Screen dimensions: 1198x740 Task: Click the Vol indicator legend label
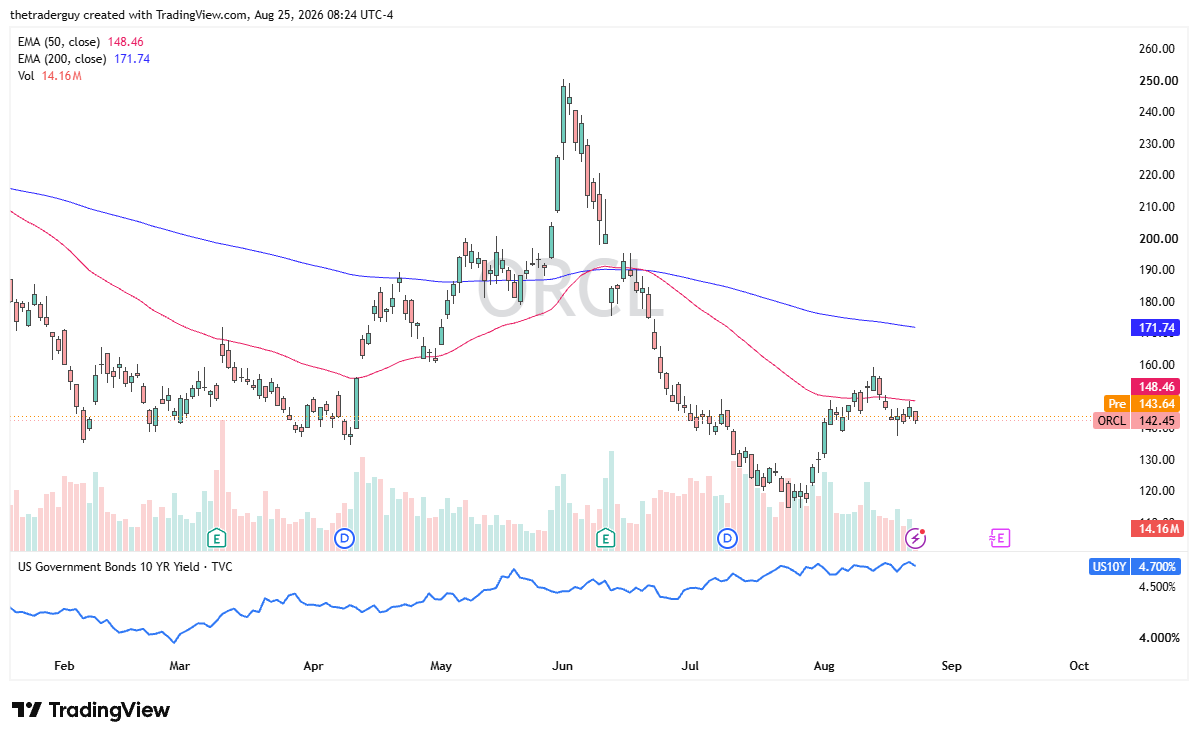pyautogui.click(x=26, y=76)
